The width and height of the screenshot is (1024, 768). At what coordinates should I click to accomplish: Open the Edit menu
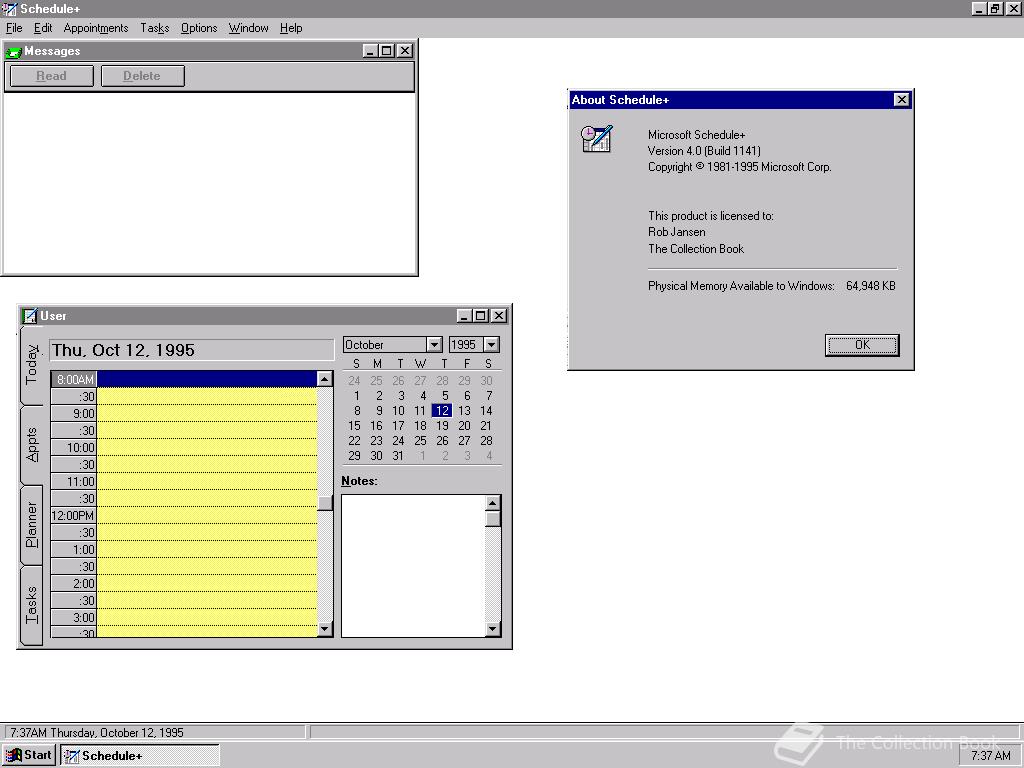[43, 28]
